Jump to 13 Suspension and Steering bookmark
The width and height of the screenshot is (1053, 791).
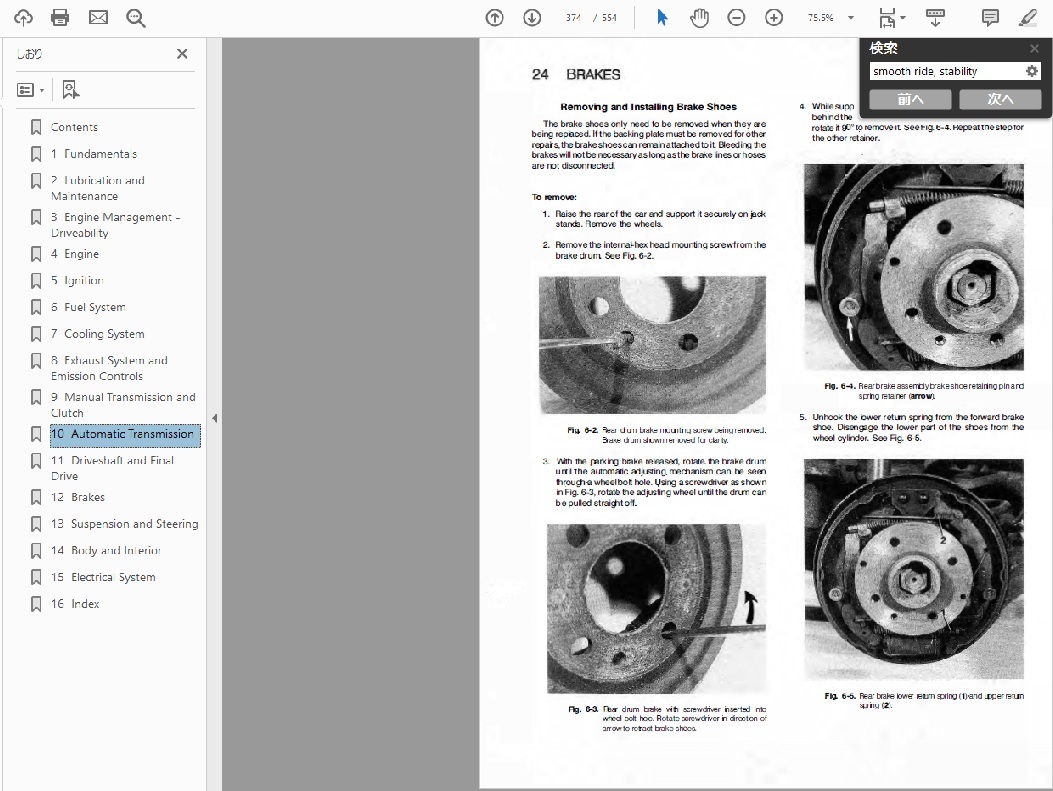[124, 524]
